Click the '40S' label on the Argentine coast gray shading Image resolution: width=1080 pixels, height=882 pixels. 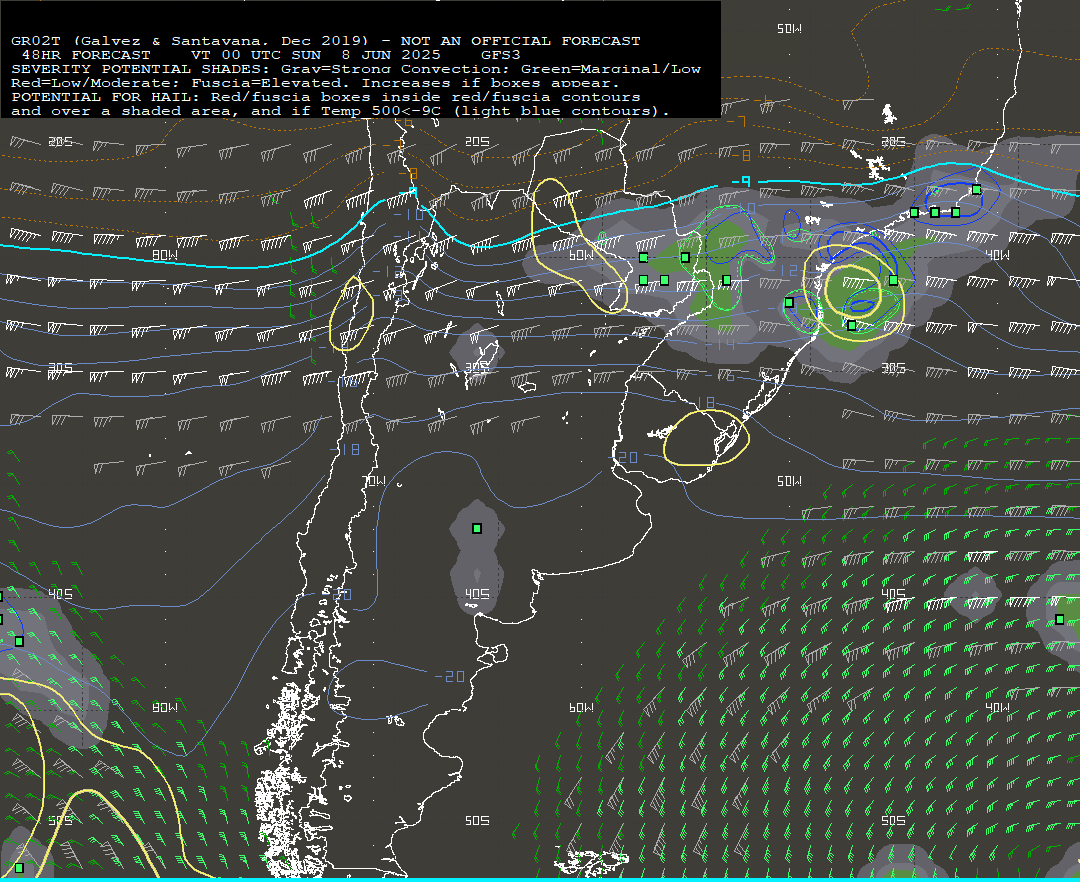[477, 594]
